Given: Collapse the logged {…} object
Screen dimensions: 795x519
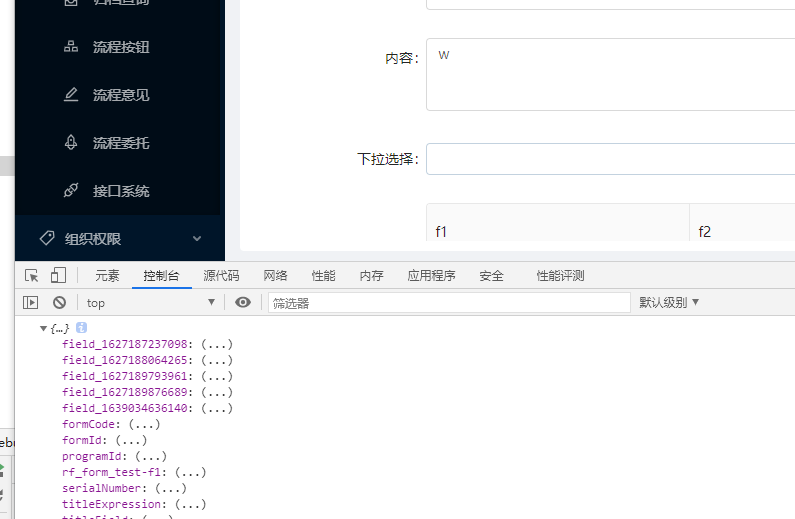Looking at the screenshot, I should pyautogui.click(x=43, y=328).
